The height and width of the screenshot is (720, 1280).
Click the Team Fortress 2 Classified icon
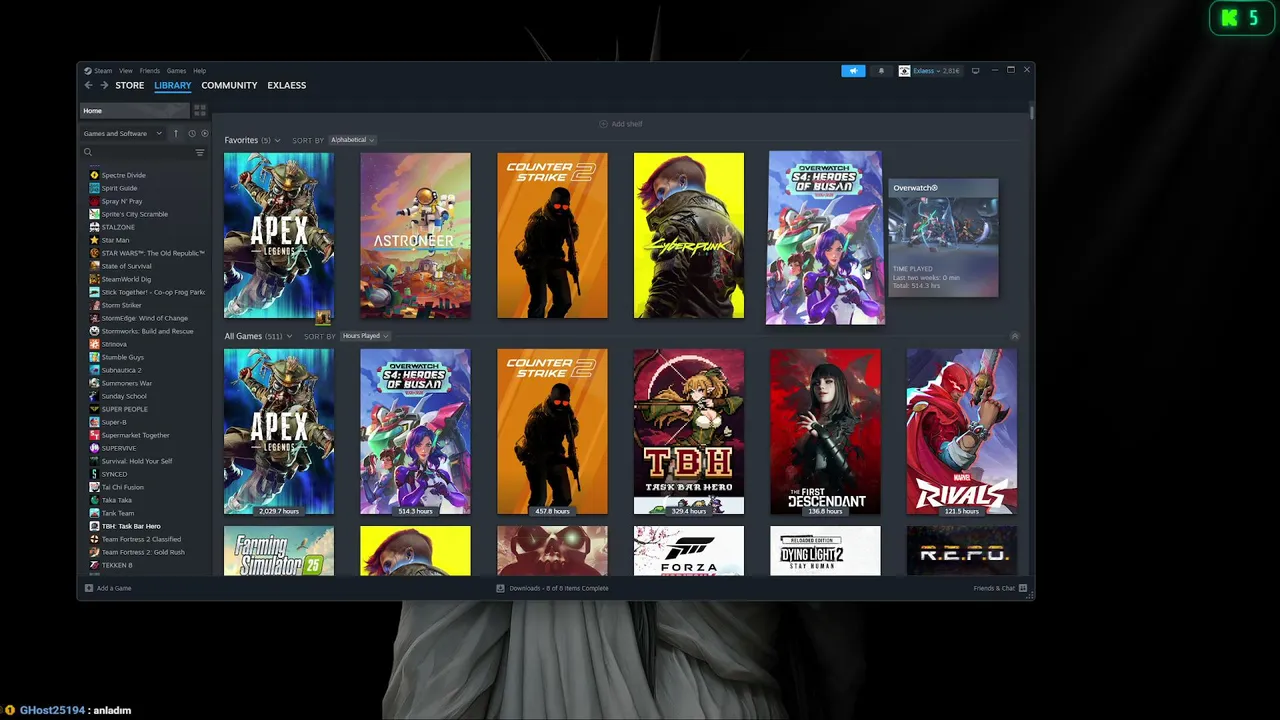click(94, 539)
